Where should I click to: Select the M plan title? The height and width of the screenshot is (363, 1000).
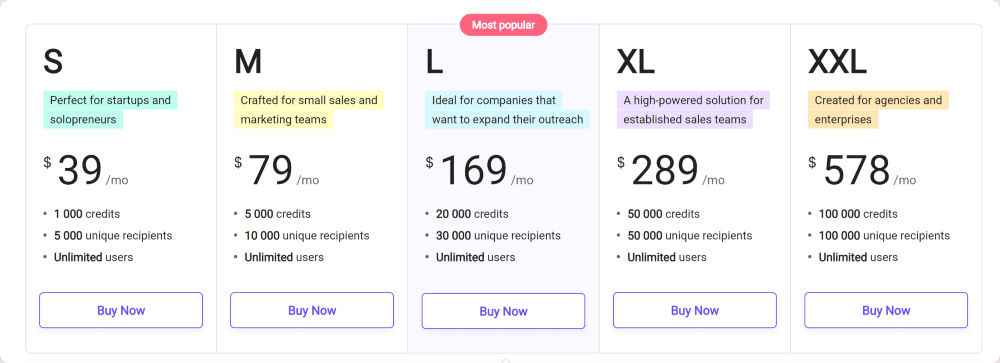(248, 62)
